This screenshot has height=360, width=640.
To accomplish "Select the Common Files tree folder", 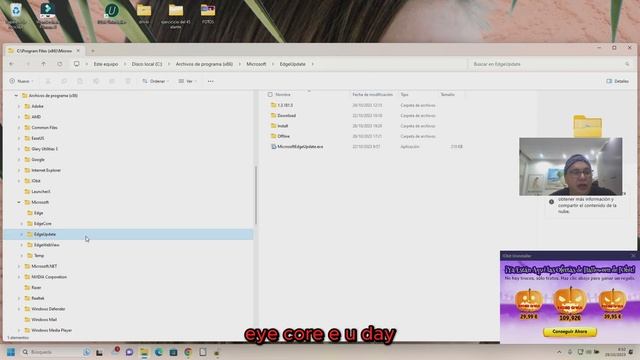I will click(44, 128).
